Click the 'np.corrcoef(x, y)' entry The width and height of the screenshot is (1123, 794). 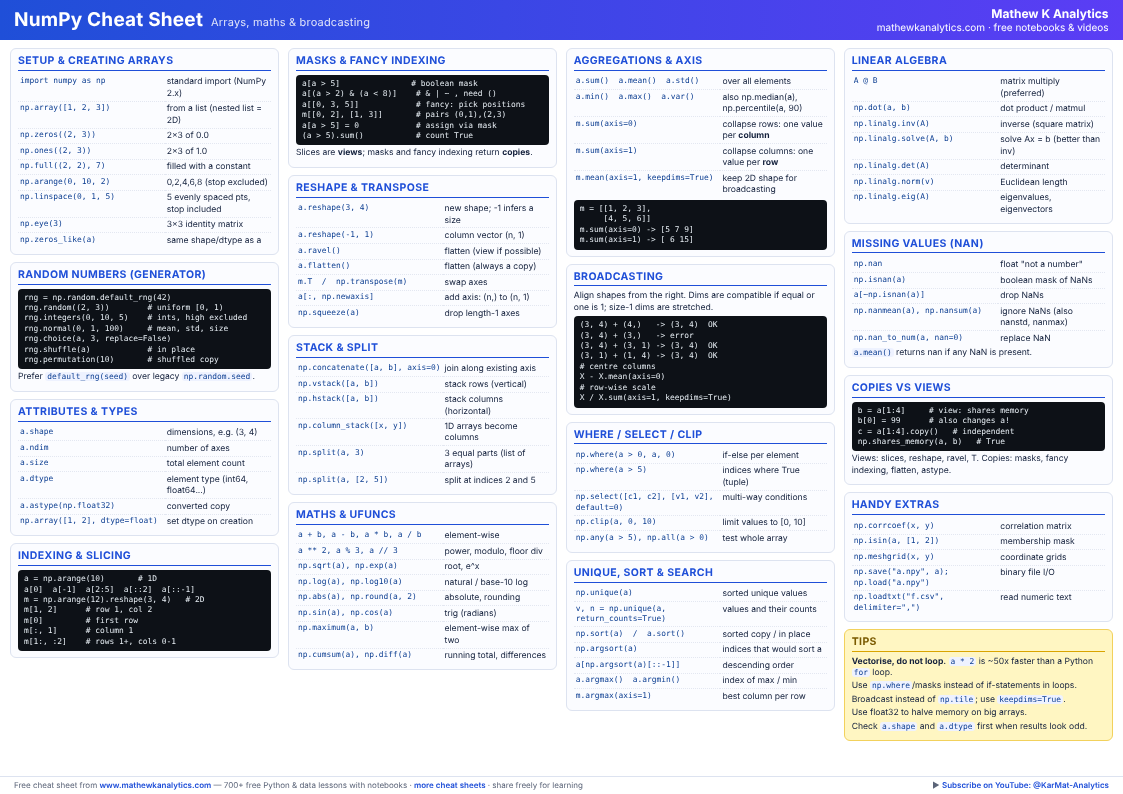pyautogui.click(x=893, y=525)
